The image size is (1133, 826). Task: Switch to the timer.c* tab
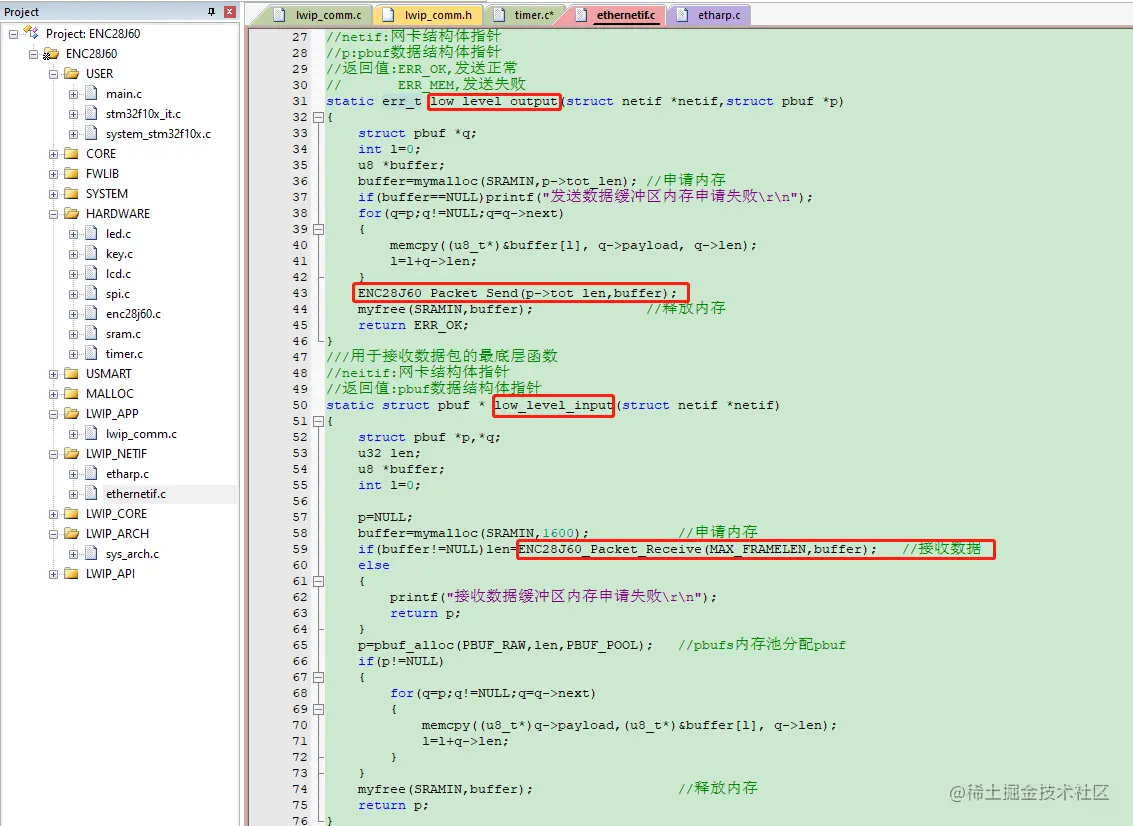(526, 14)
